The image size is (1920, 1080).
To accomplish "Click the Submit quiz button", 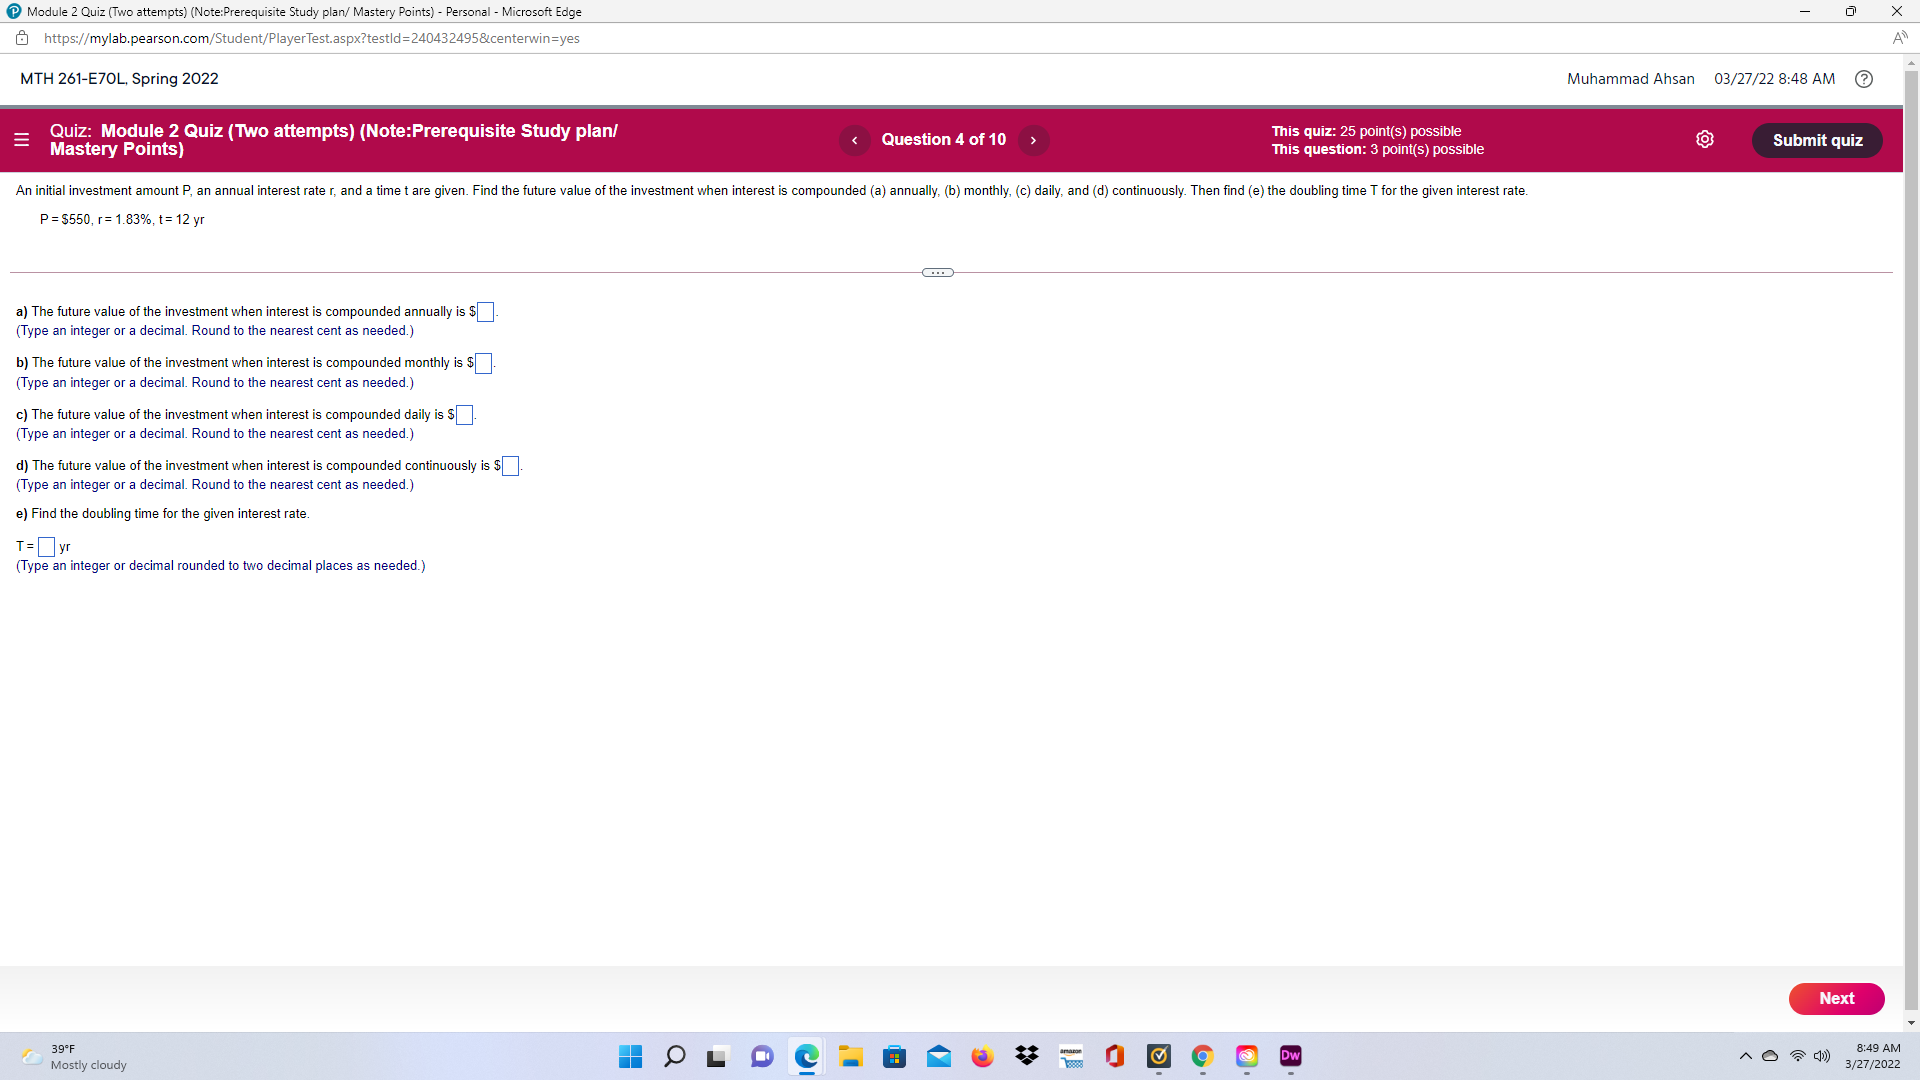I will click(x=1817, y=140).
